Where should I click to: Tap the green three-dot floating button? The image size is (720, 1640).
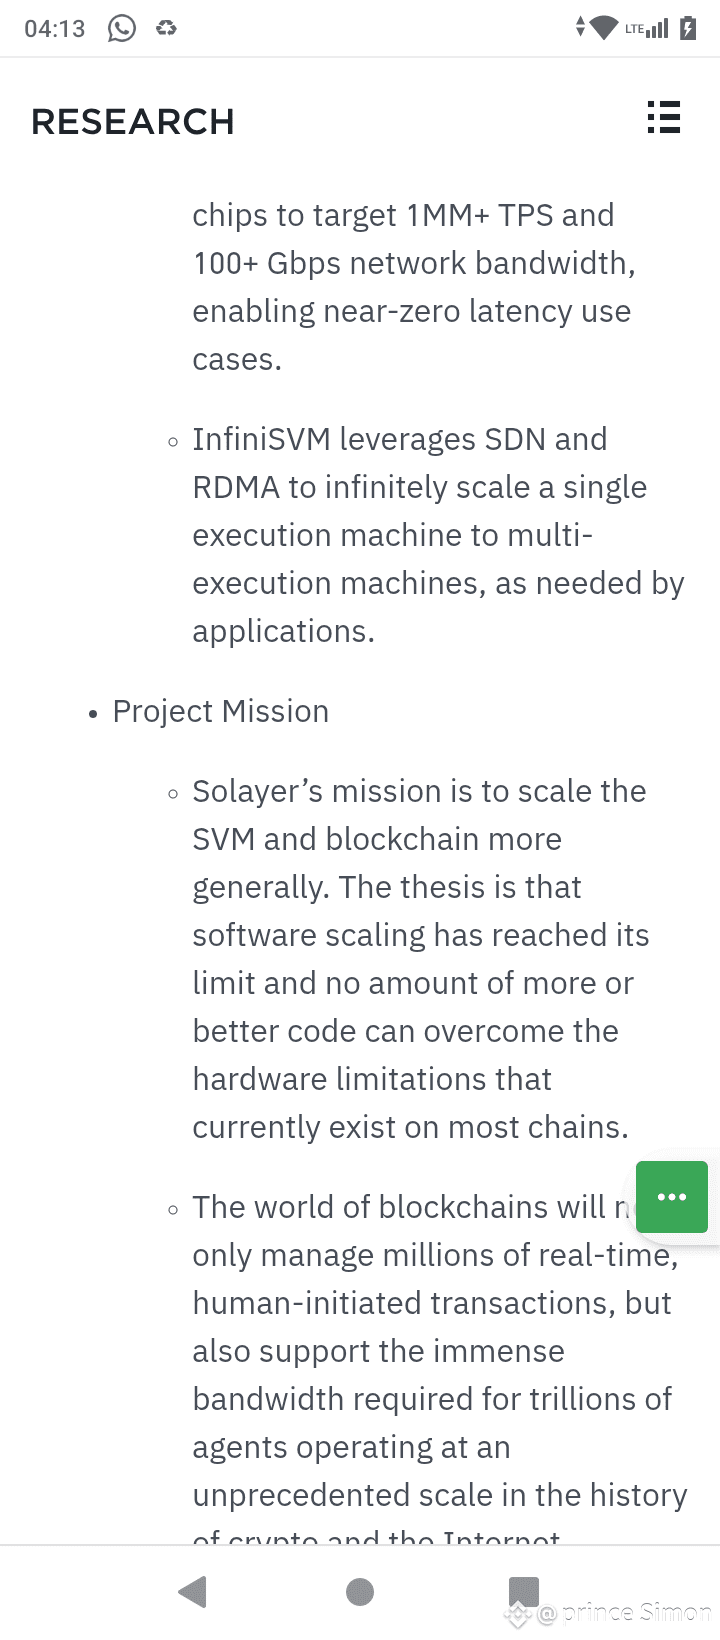tap(672, 1197)
